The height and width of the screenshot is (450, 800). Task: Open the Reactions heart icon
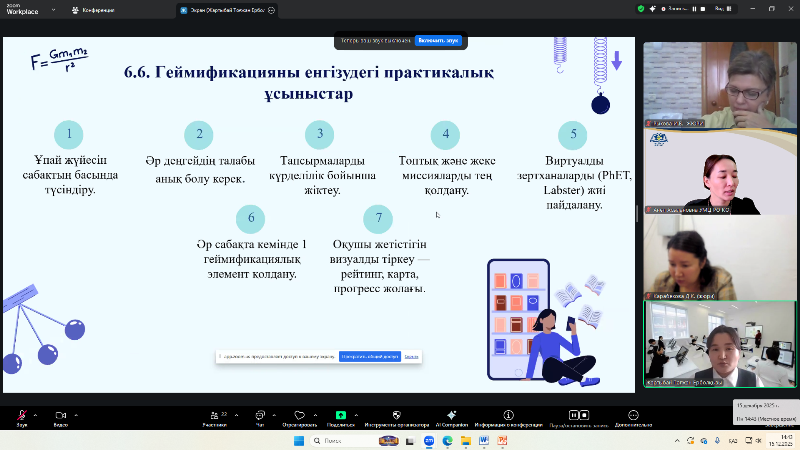point(298,415)
